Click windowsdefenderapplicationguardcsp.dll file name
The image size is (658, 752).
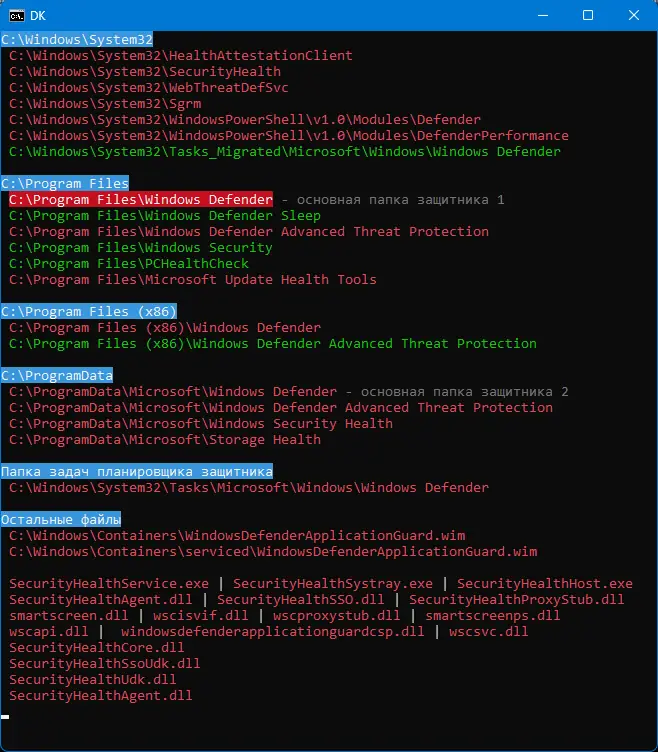coord(273,632)
